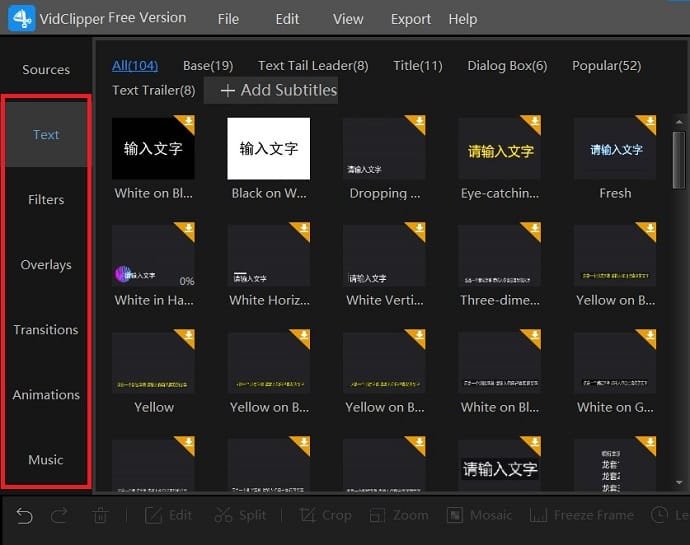The height and width of the screenshot is (545, 690).
Task: Open the Help menu
Action: click(462, 19)
